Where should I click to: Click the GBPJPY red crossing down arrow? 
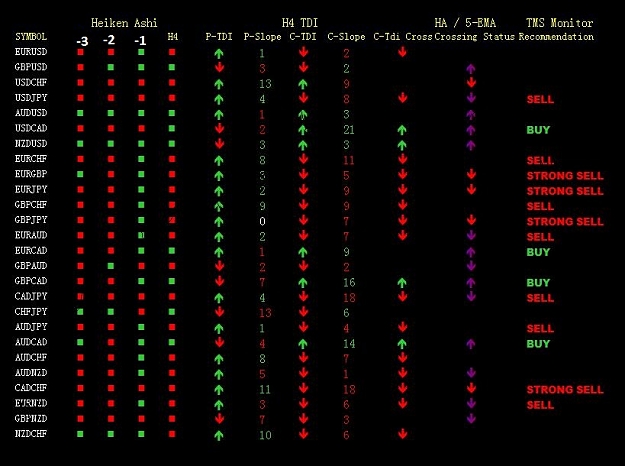(x=471, y=220)
